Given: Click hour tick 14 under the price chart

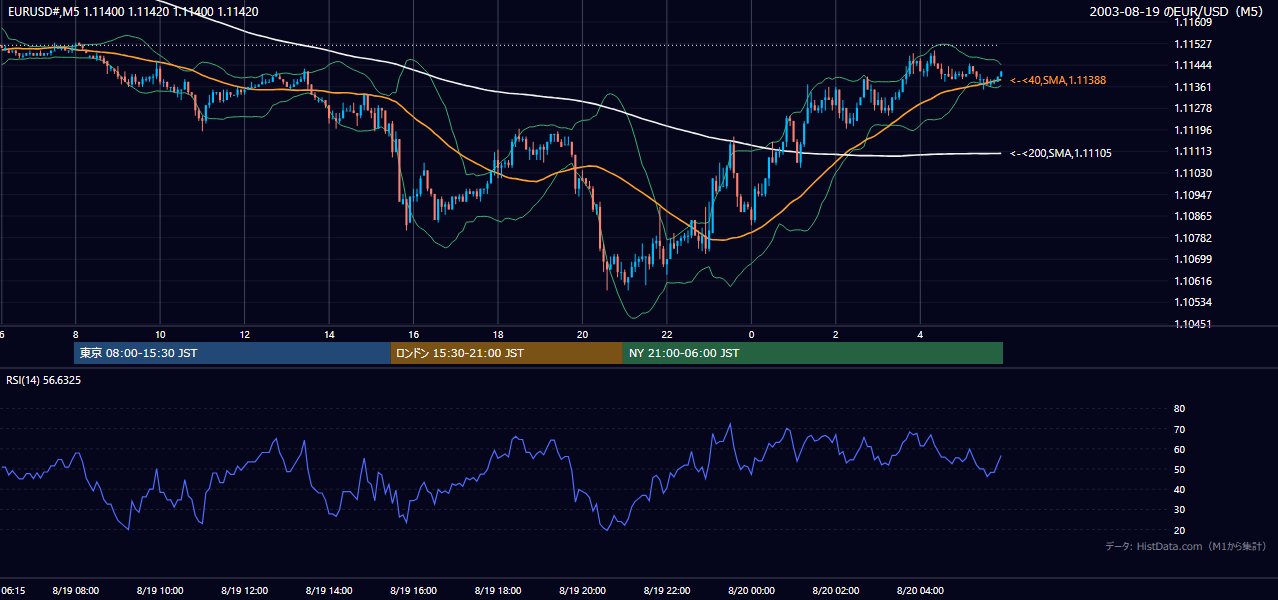Looking at the screenshot, I should click(329, 334).
